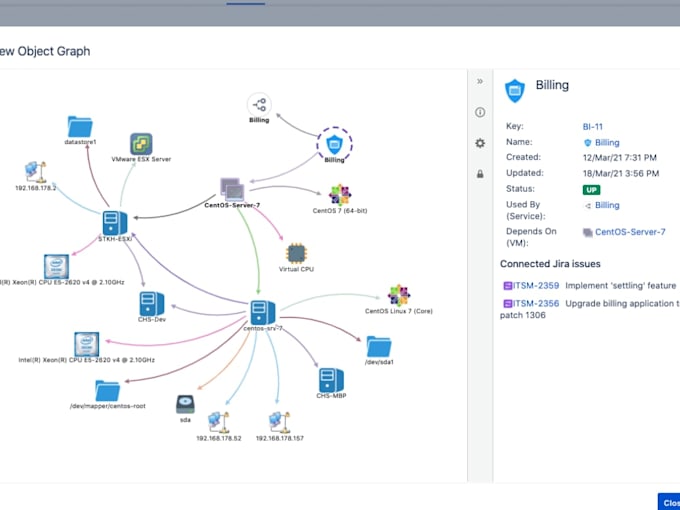The width and height of the screenshot is (680, 510).
Task: Click the updated date 18/Mar/21 3:56 PM
Action: (x=621, y=173)
